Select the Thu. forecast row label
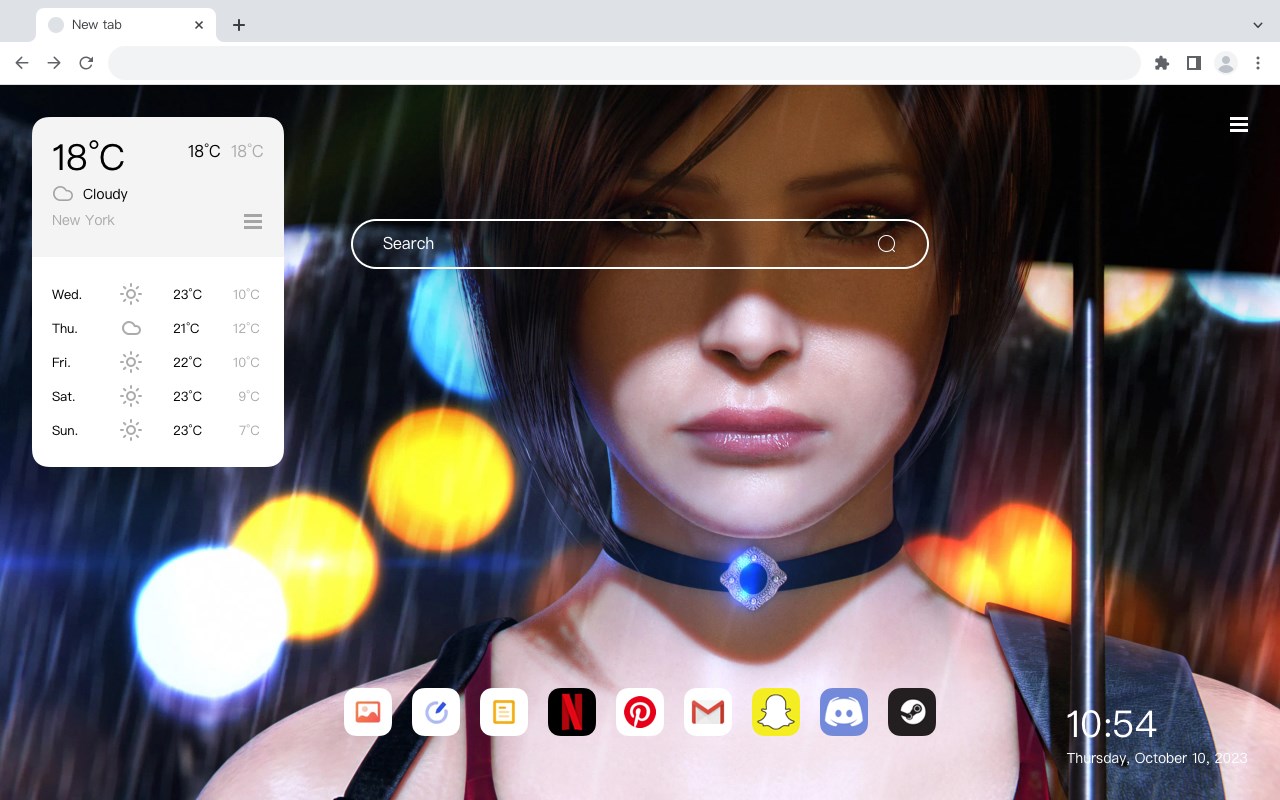The image size is (1280, 800). pos(65,329)
